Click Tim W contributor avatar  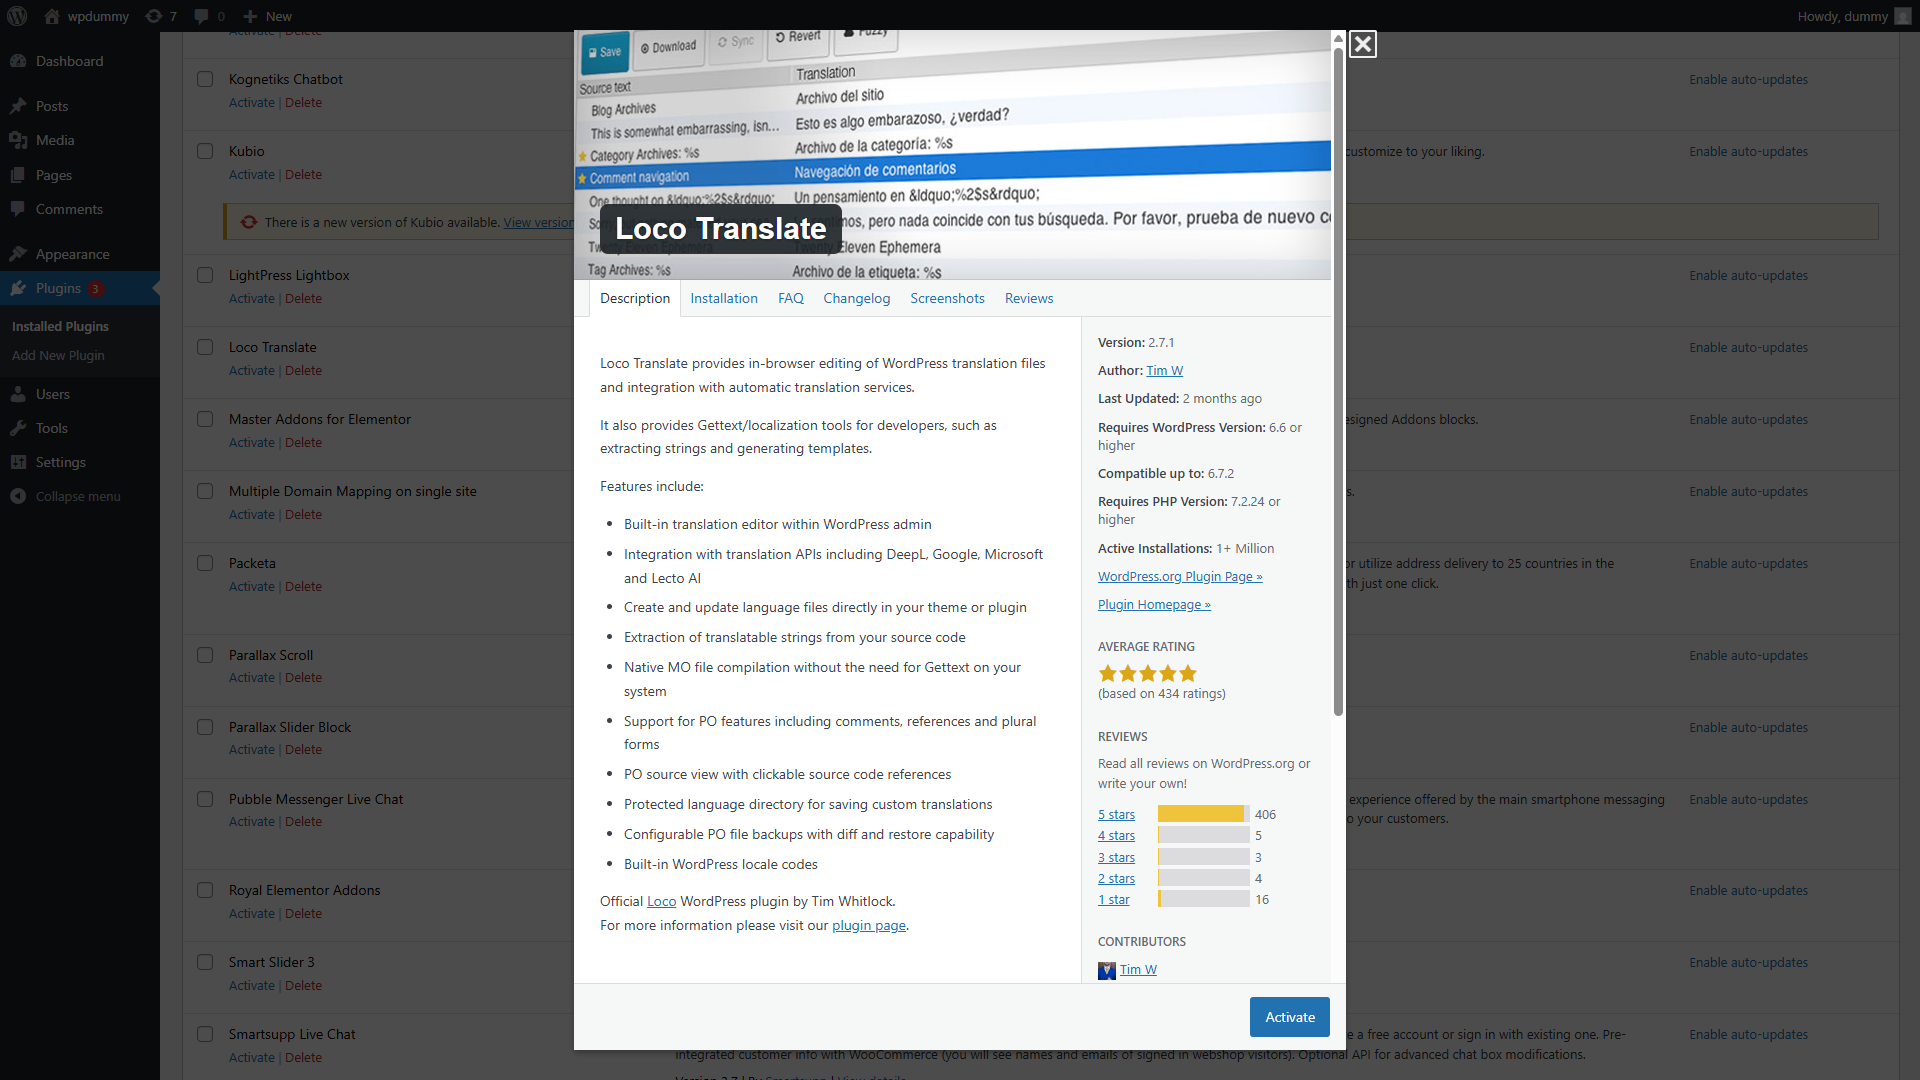tap(1107, 970)
